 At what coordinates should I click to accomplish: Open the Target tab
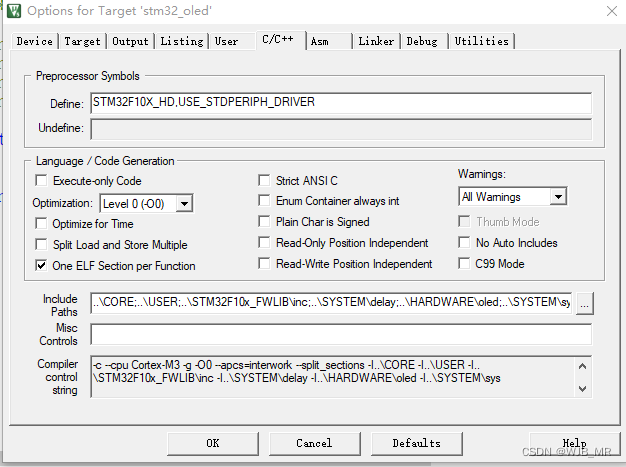(x=82, y=41)
